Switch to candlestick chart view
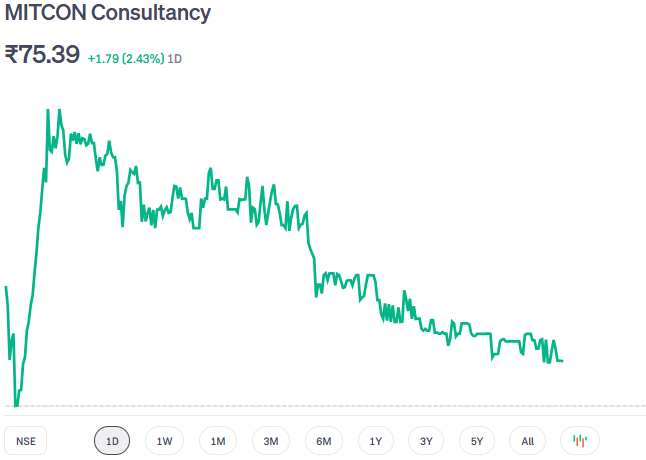 point(580,440)
